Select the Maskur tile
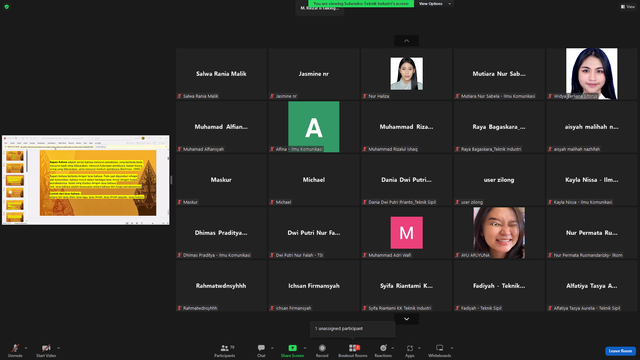The width and height of the screenshot is (640, 360). click(x=221, y=180)
